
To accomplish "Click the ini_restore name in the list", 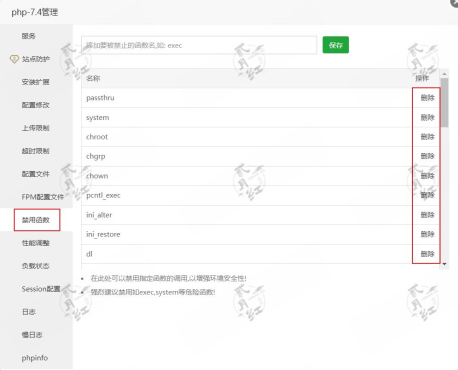I will pyautogui.click(x=103, y=234).
